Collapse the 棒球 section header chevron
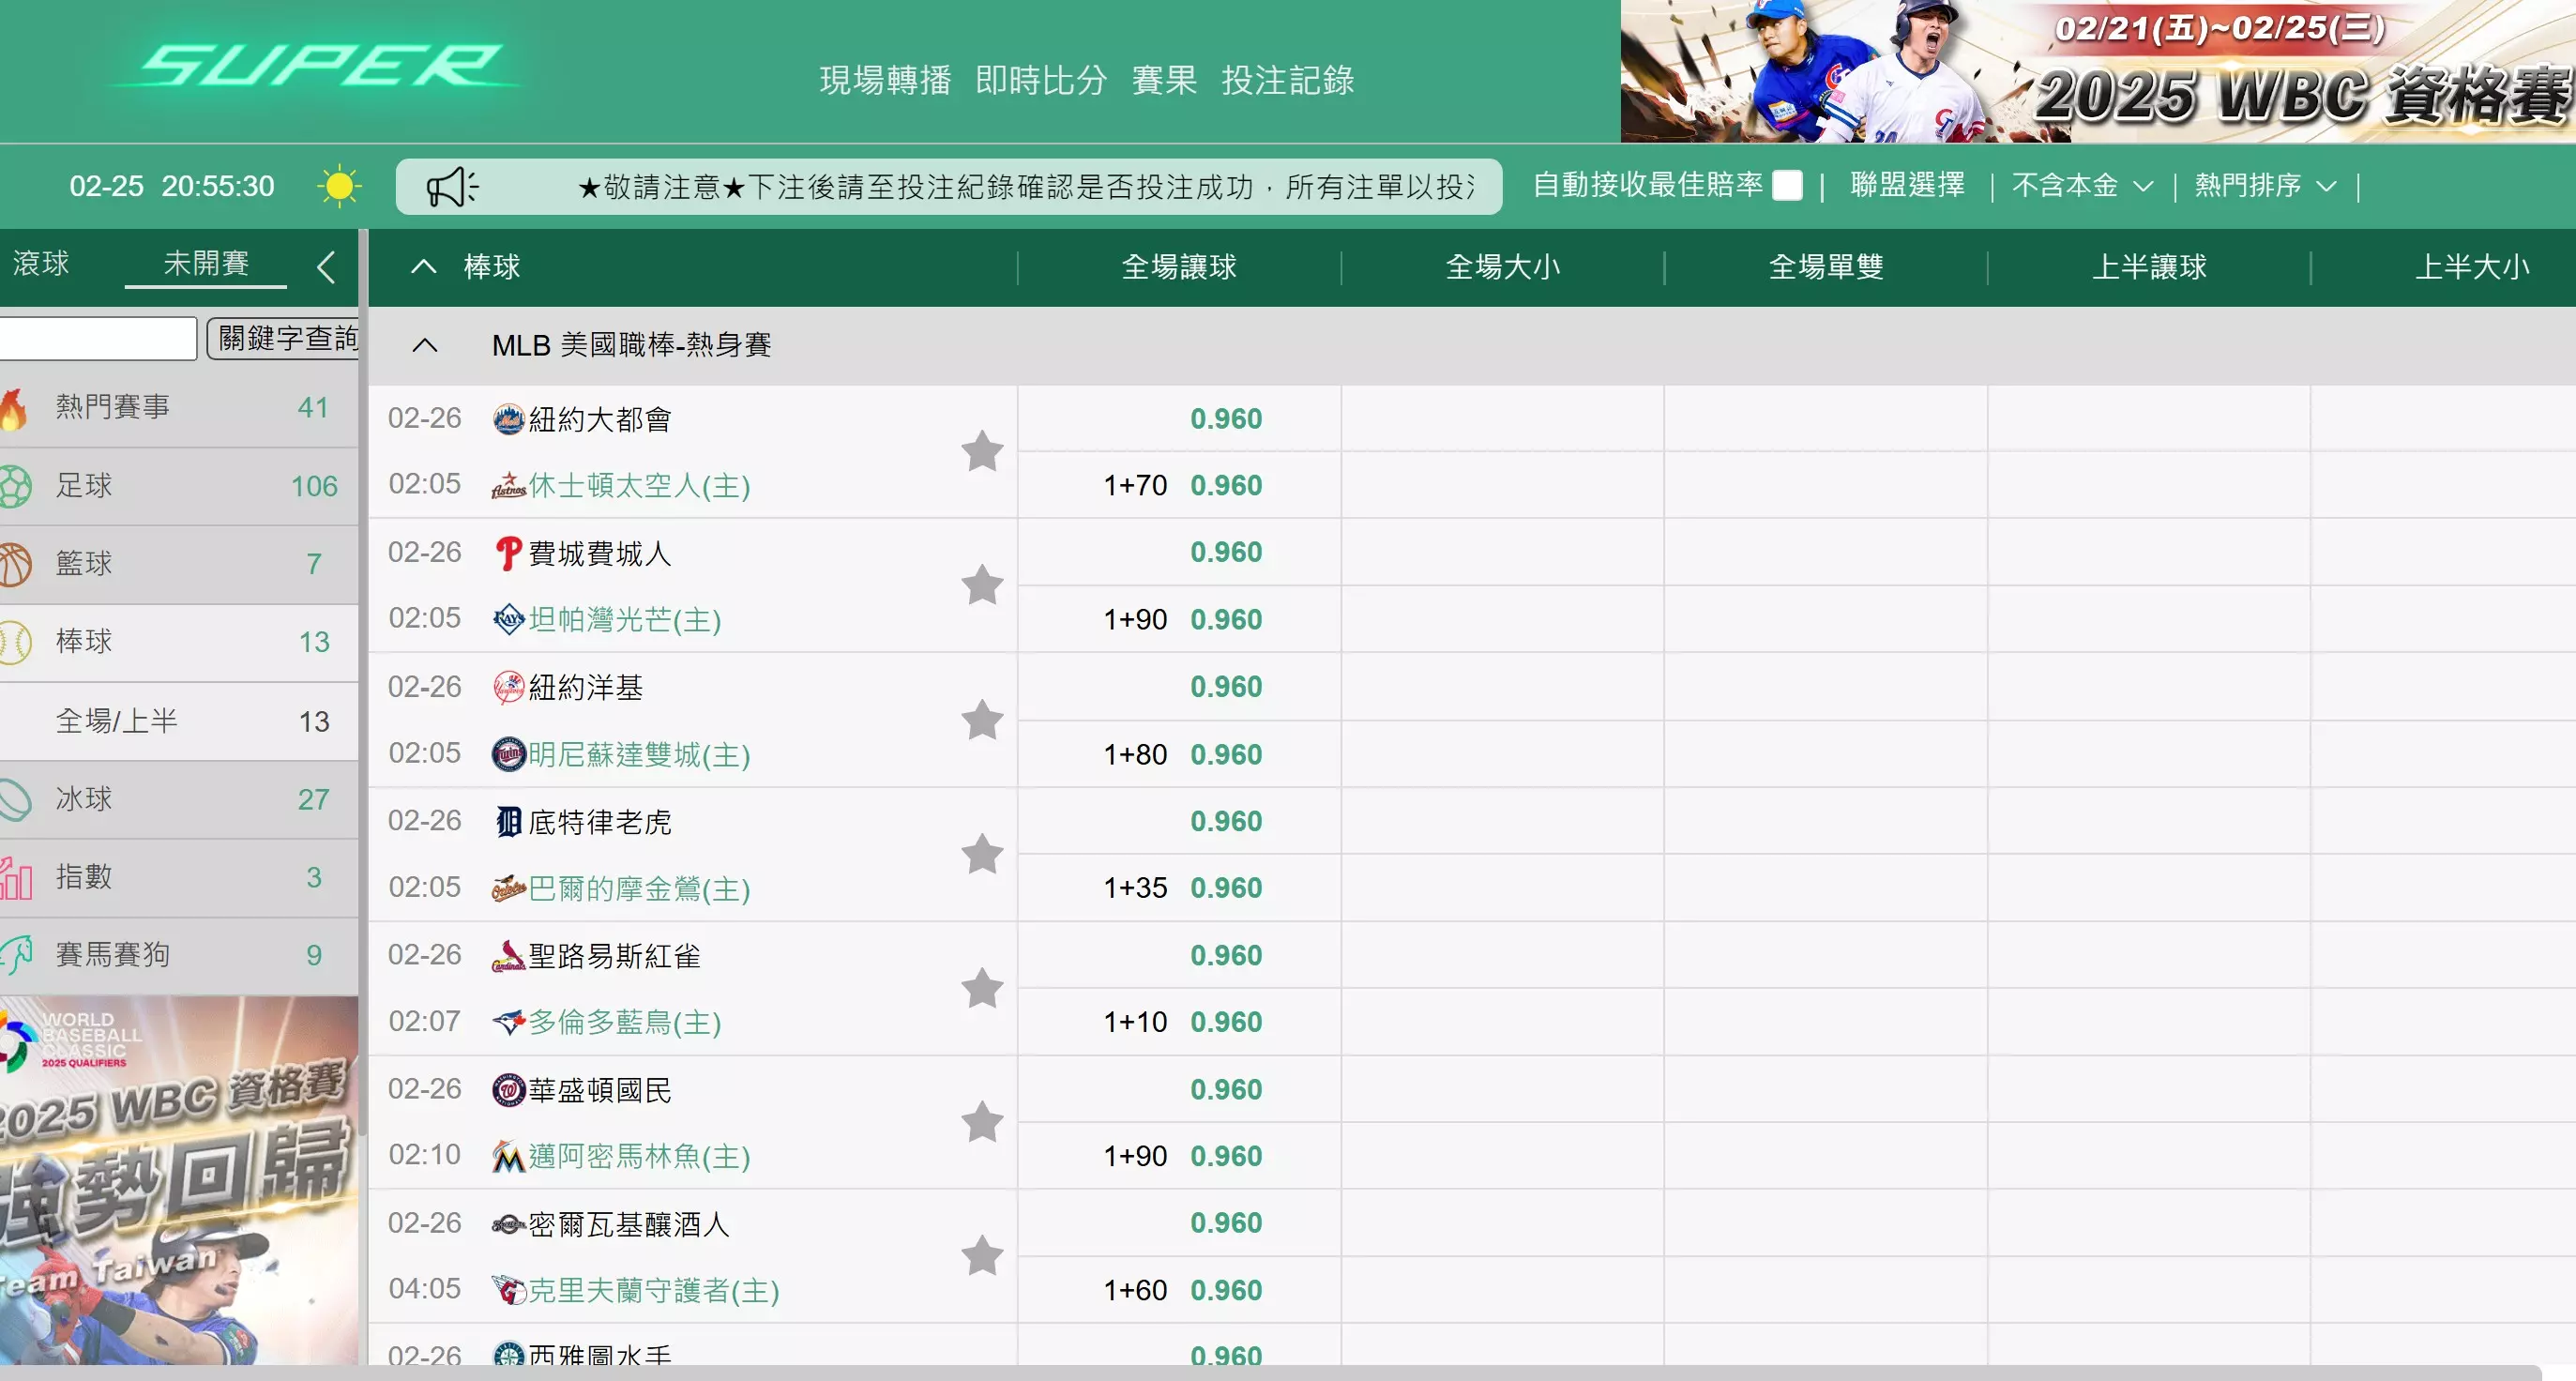The image size is (2576, 1381). [x=424, y=267]
